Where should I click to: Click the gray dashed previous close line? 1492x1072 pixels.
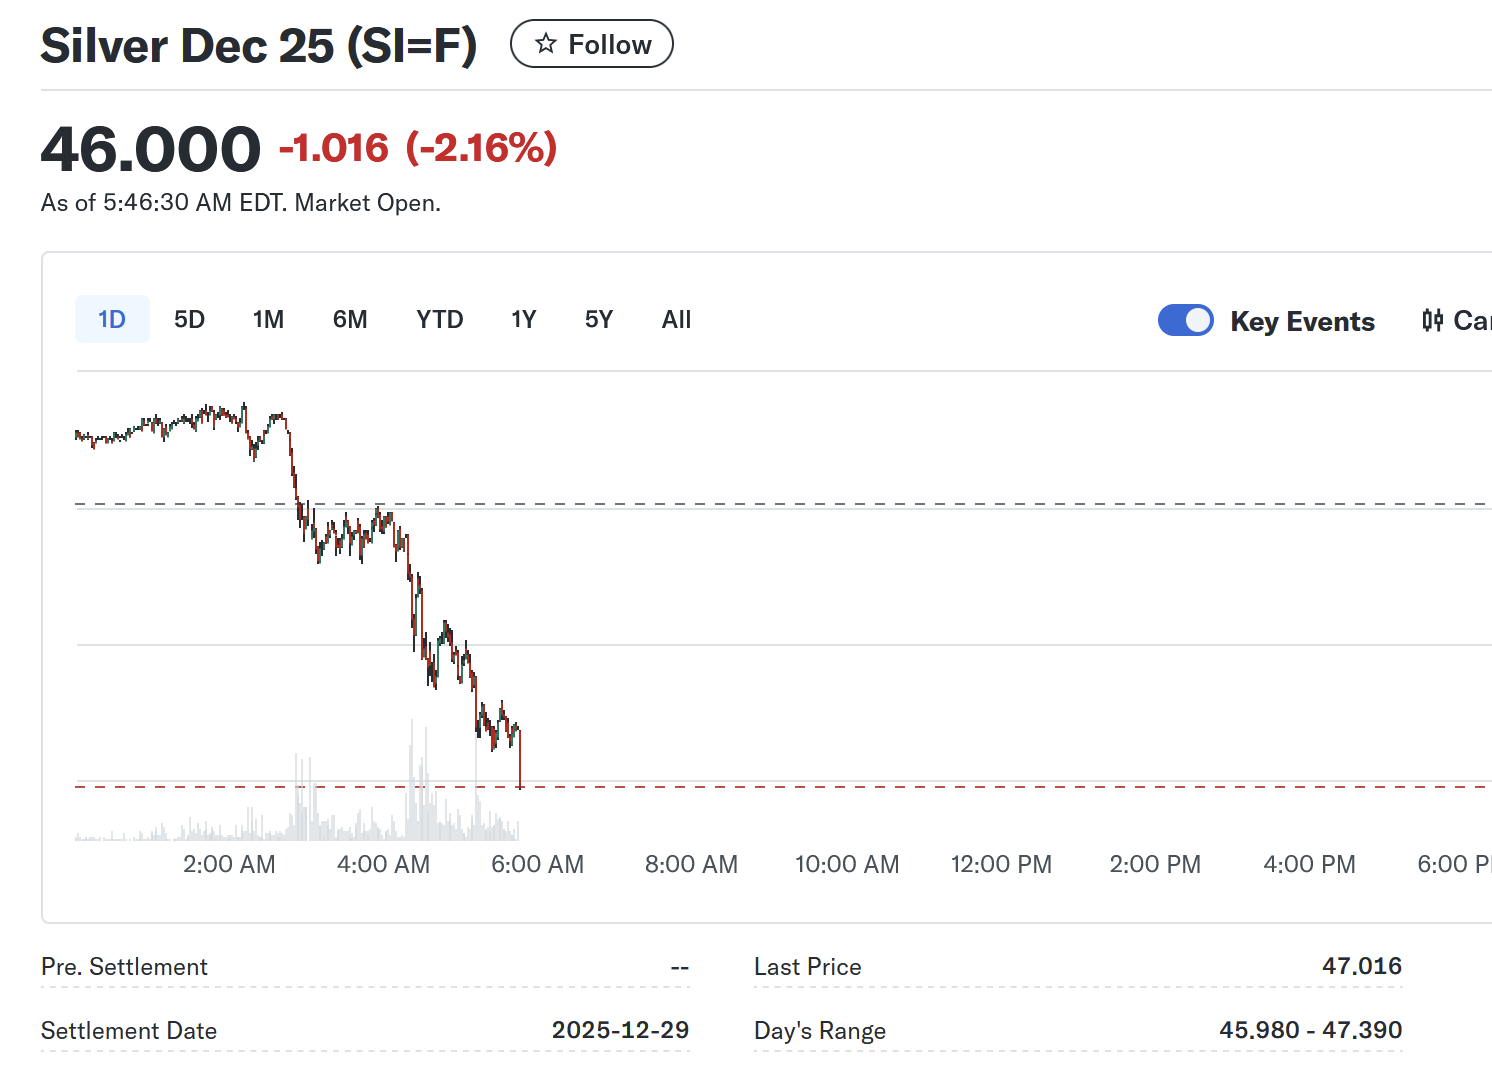[x=900, y=504]
